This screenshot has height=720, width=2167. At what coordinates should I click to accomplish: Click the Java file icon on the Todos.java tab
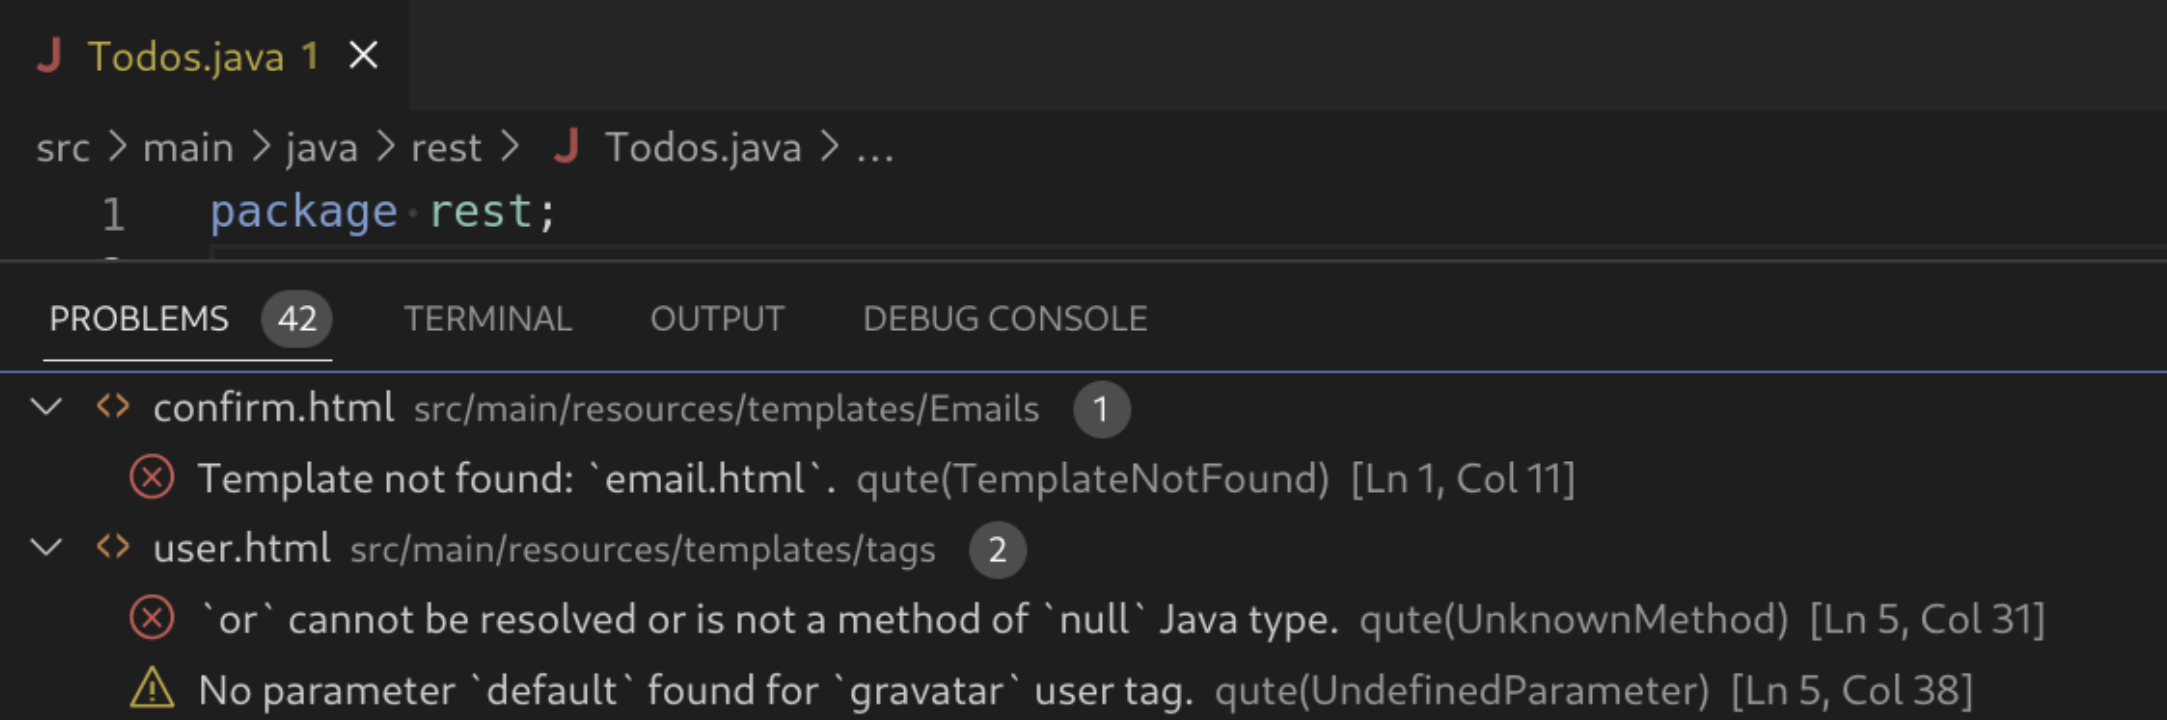(x=55, y=55)
